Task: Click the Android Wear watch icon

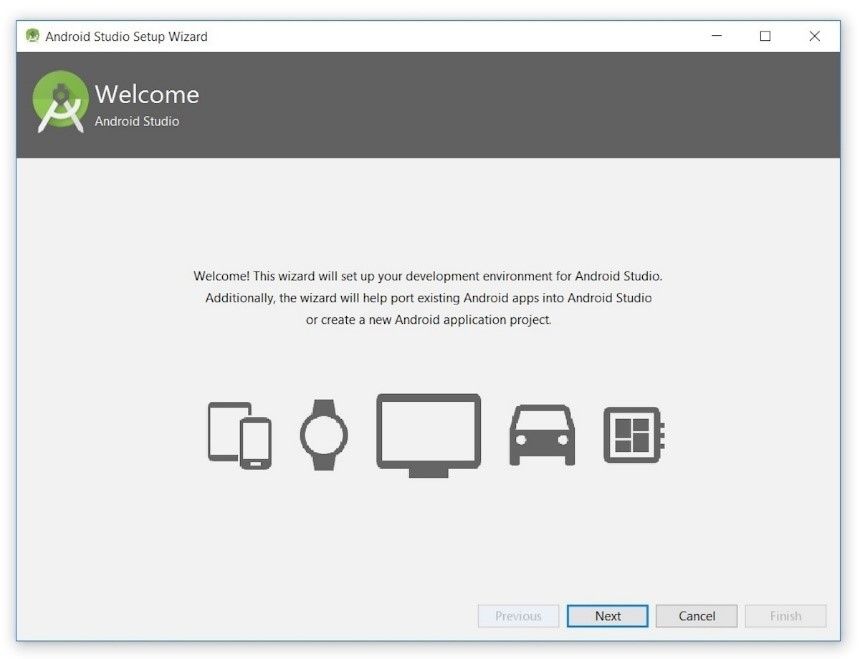Action: tap(324, 435)
